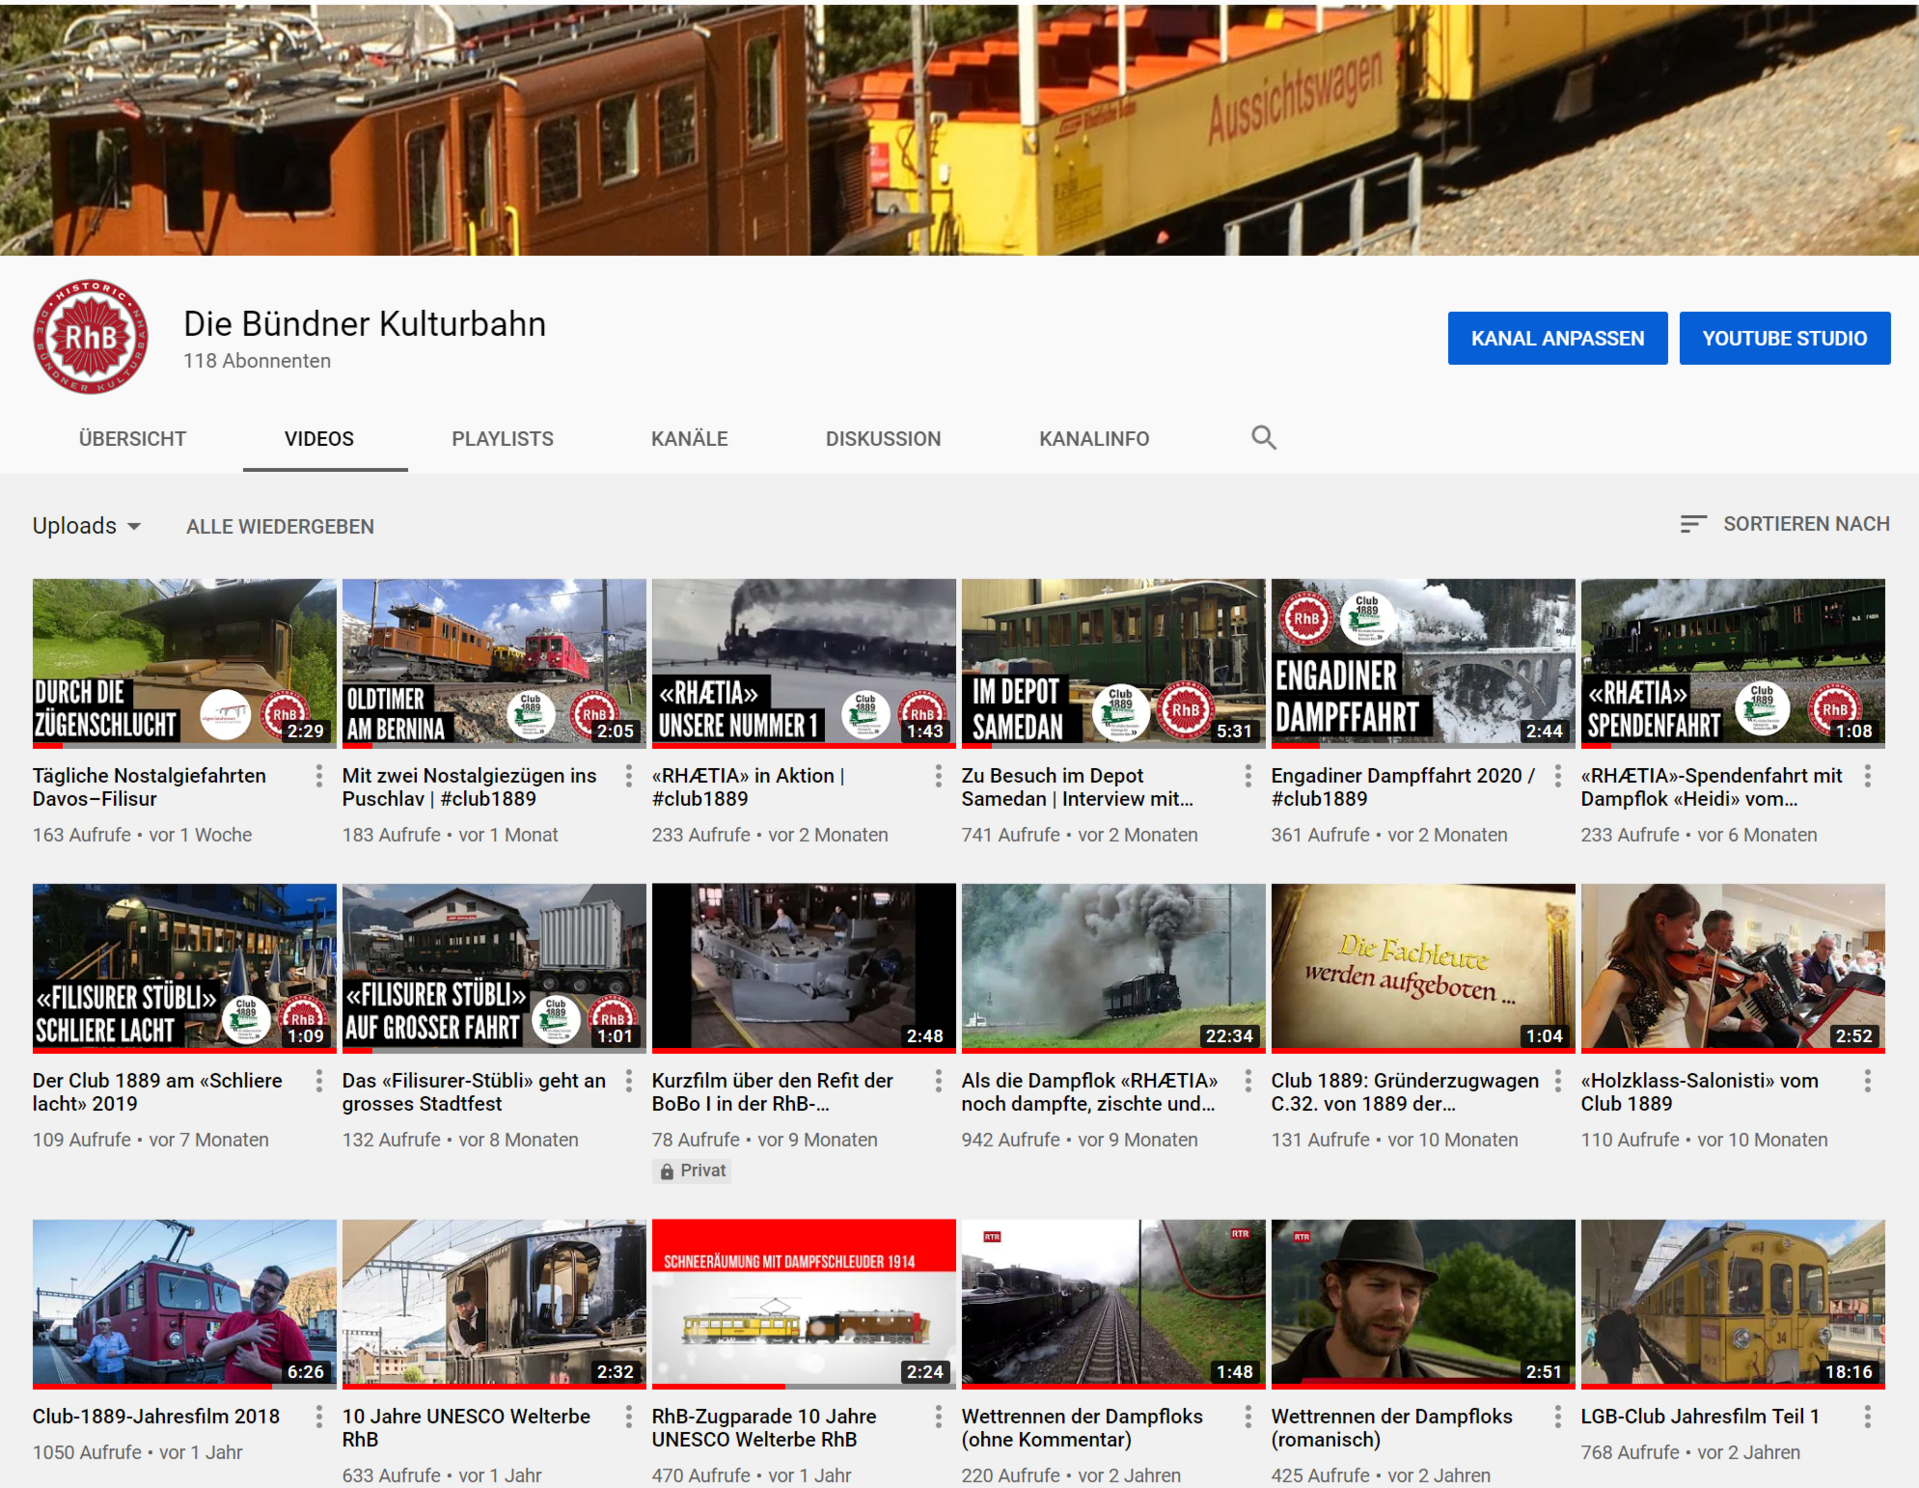The height and width of the screenshot is (1488, 1919).
Task: Open options menu for 10 Jahre UNESCO Welterbe RhB
Action: pos(628,1417)
